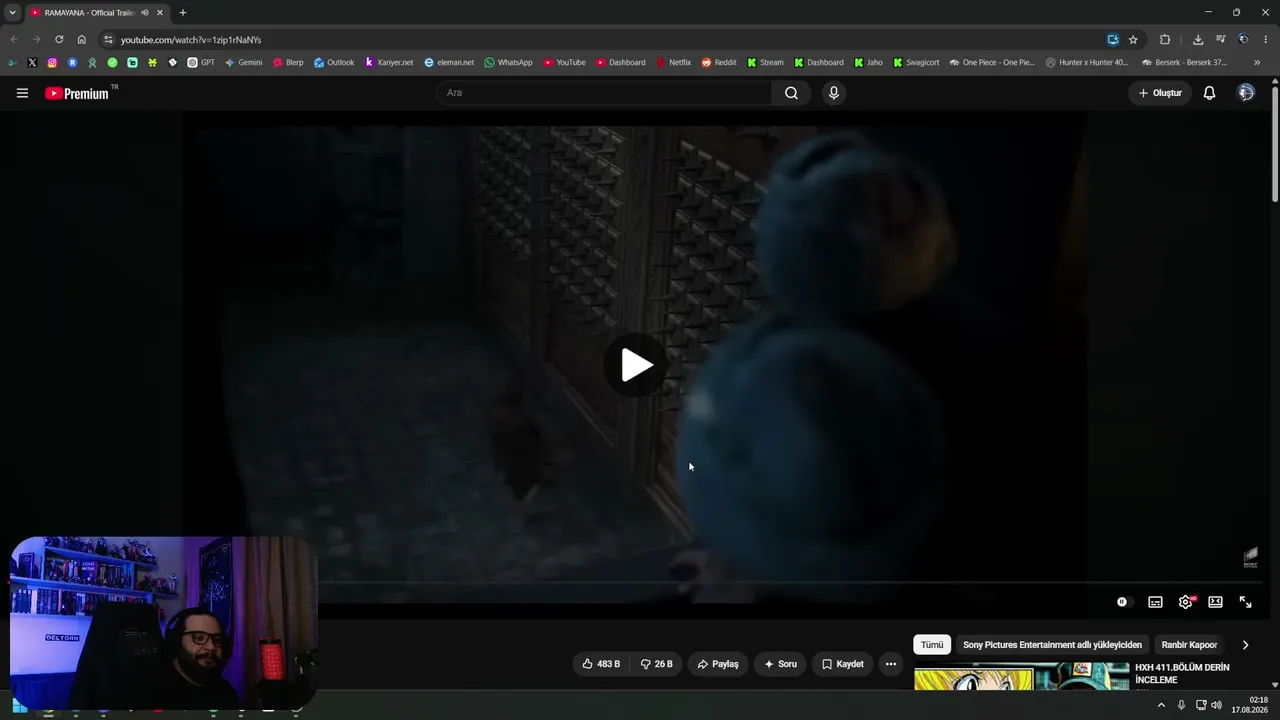Click the Soru ask button
Viewport: 1280px width, 720px height.
[x=780, y=664]
